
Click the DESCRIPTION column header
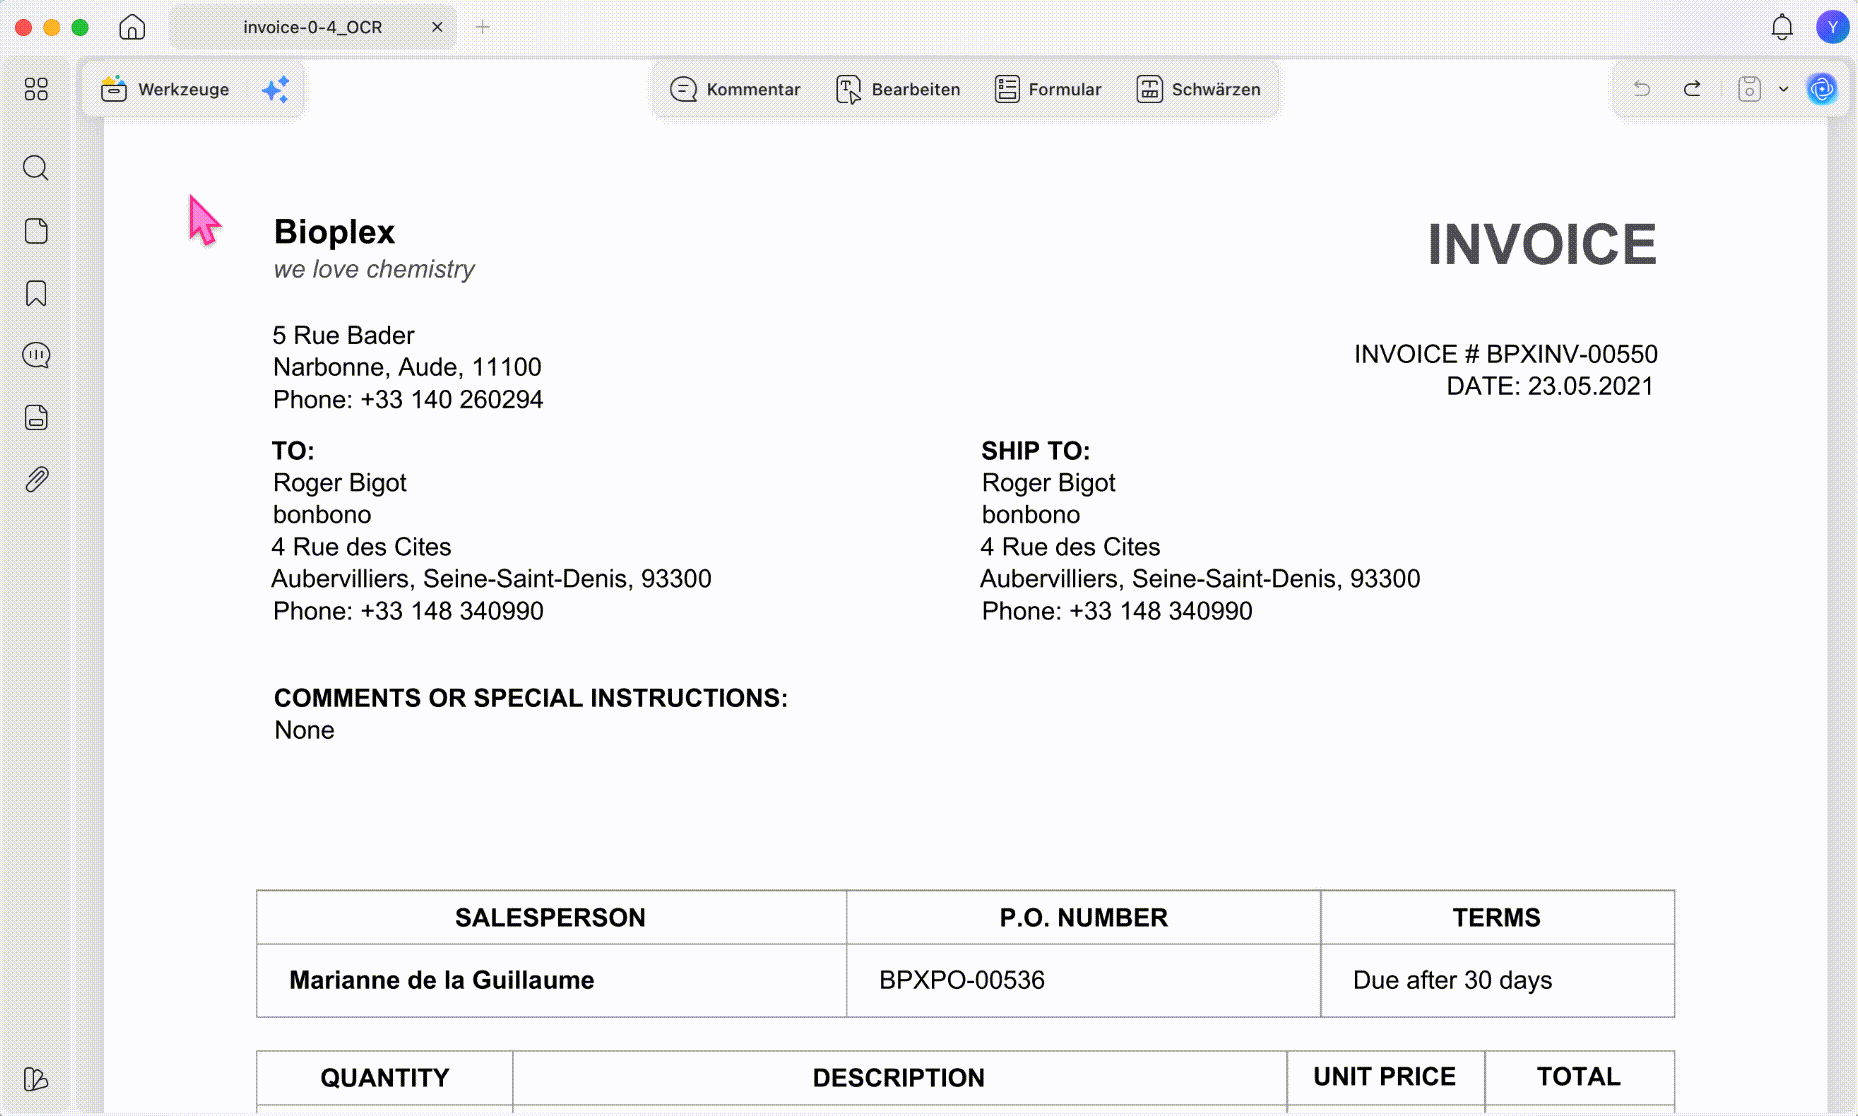[x=898, y=1078]
